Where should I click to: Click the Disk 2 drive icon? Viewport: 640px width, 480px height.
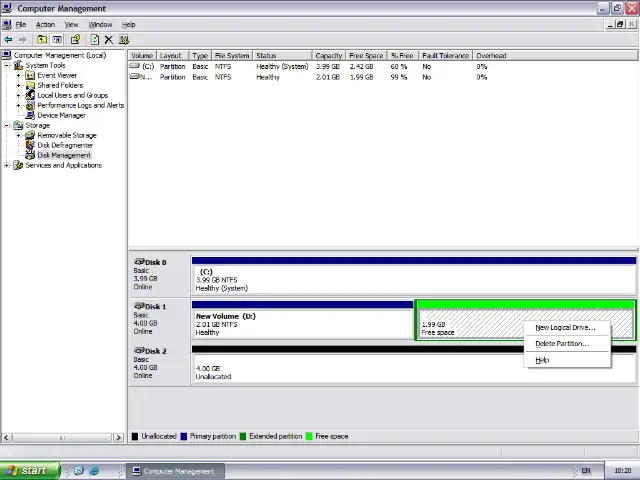pyautogui.click(x=140, y=351)
